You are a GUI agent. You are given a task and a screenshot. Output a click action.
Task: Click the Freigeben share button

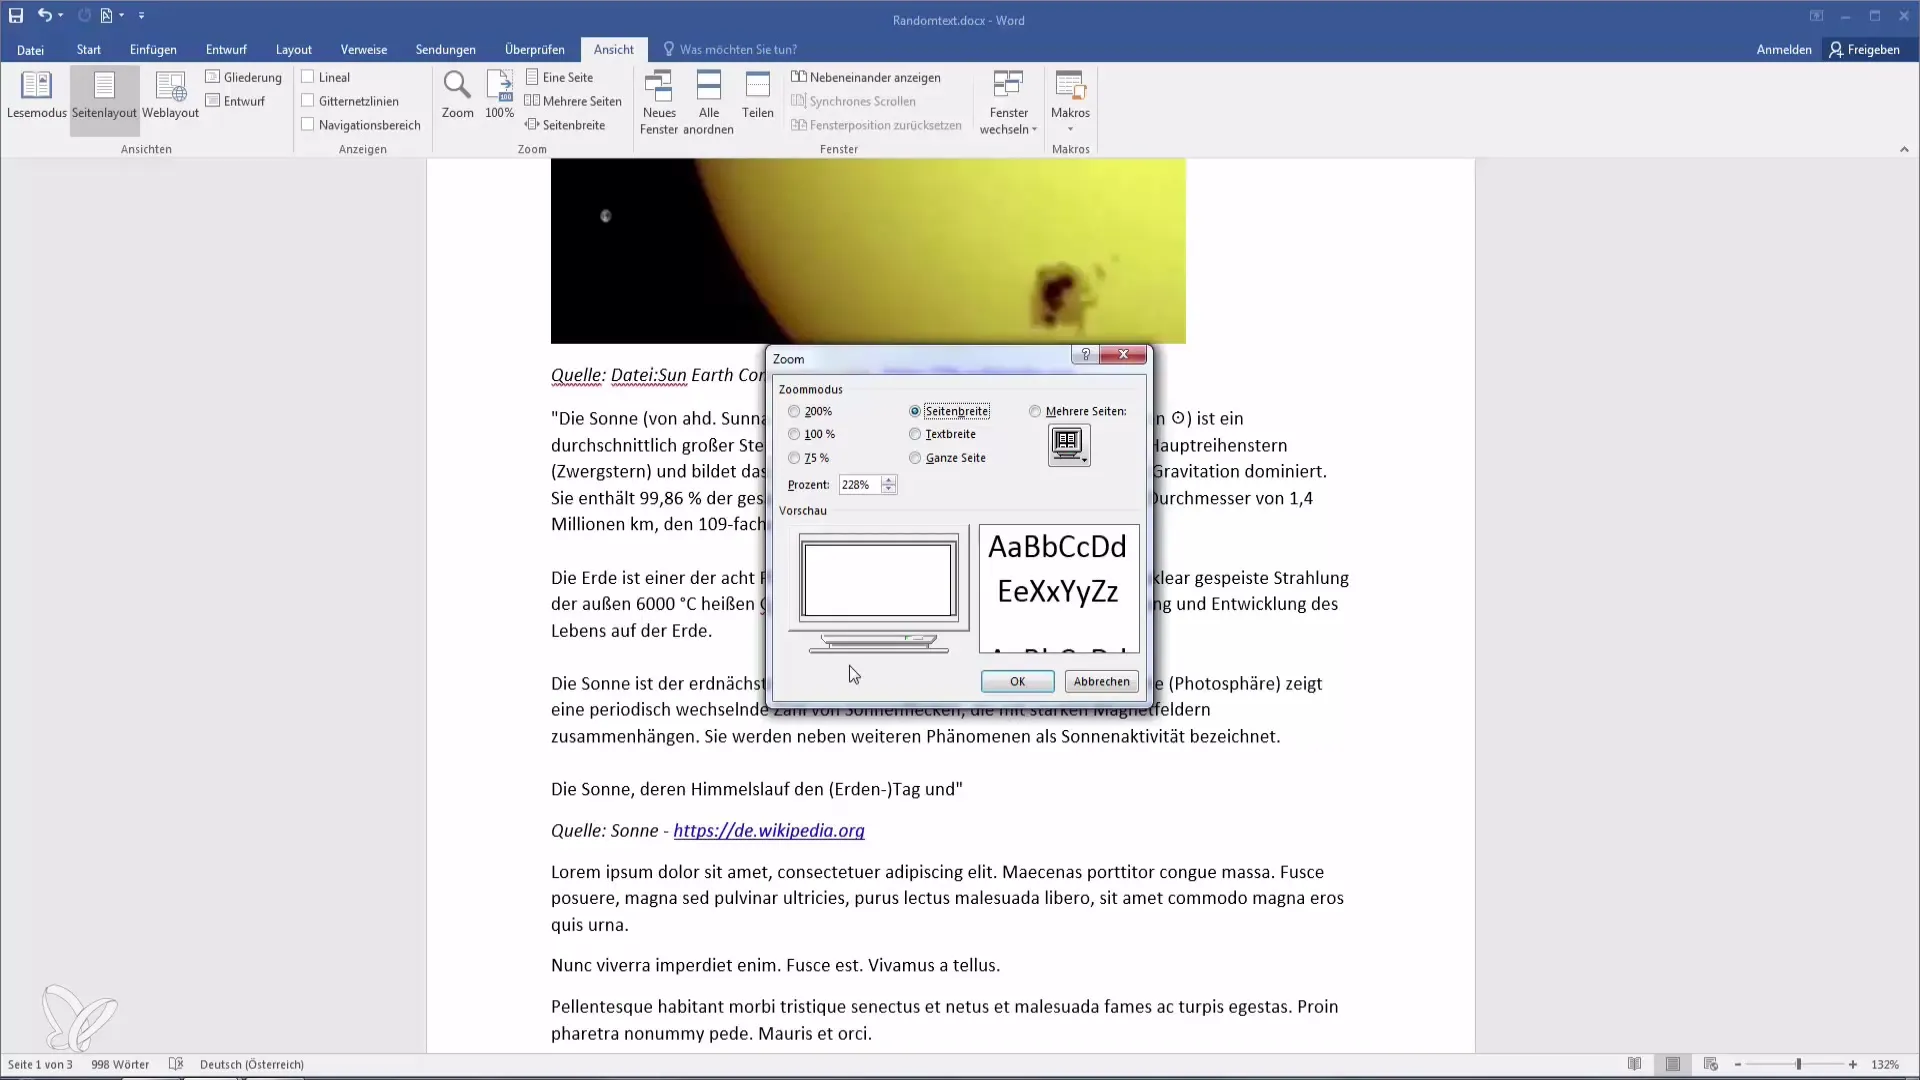coord(1864,49)
